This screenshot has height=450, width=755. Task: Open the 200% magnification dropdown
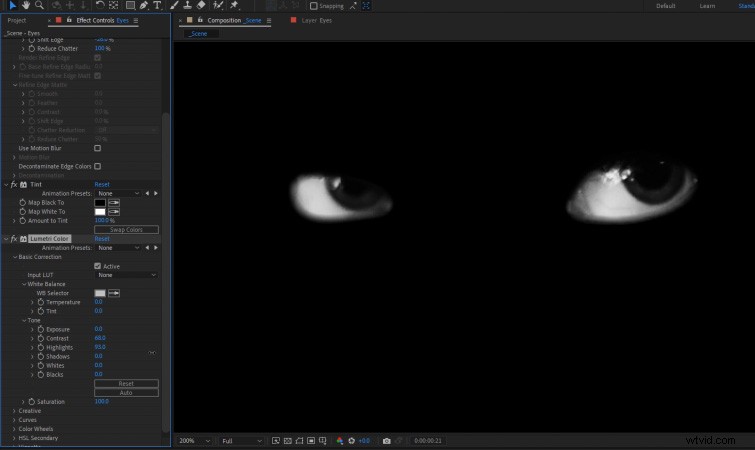(x=195, y=441)
